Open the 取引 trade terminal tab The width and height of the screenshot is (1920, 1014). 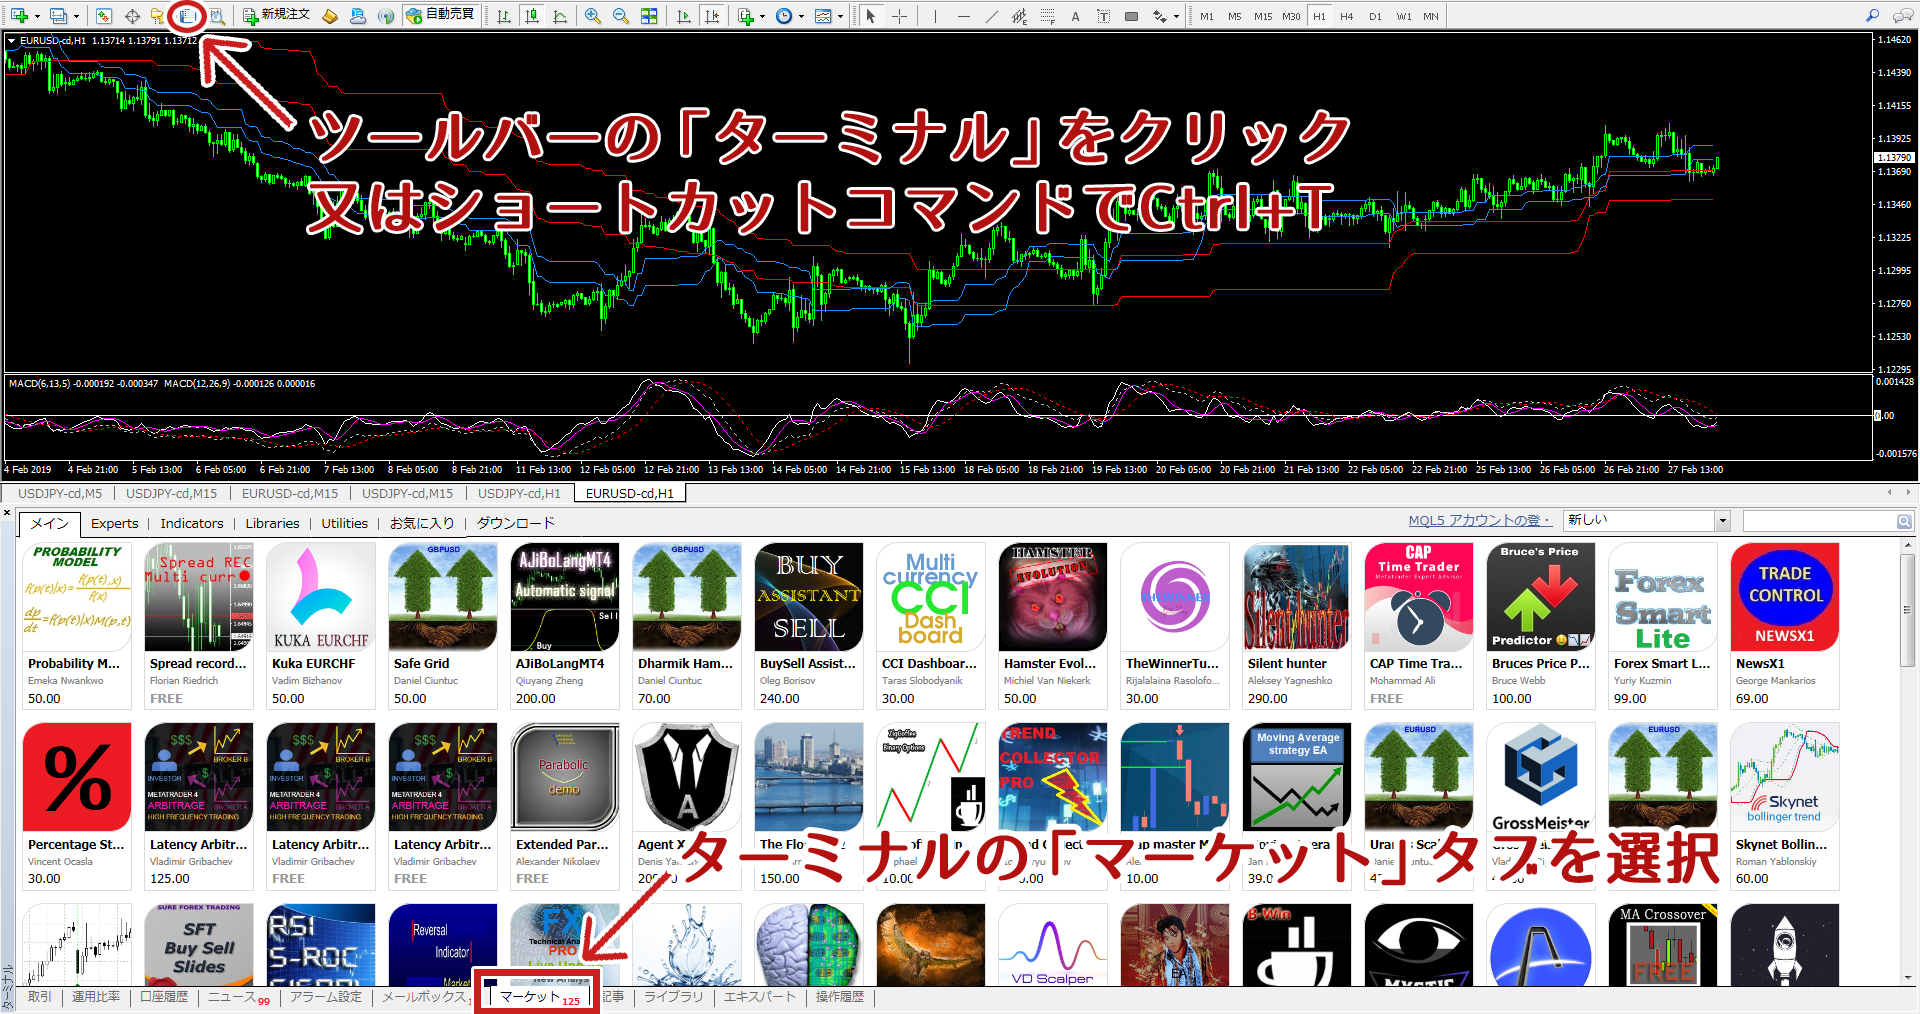[39, 997]
